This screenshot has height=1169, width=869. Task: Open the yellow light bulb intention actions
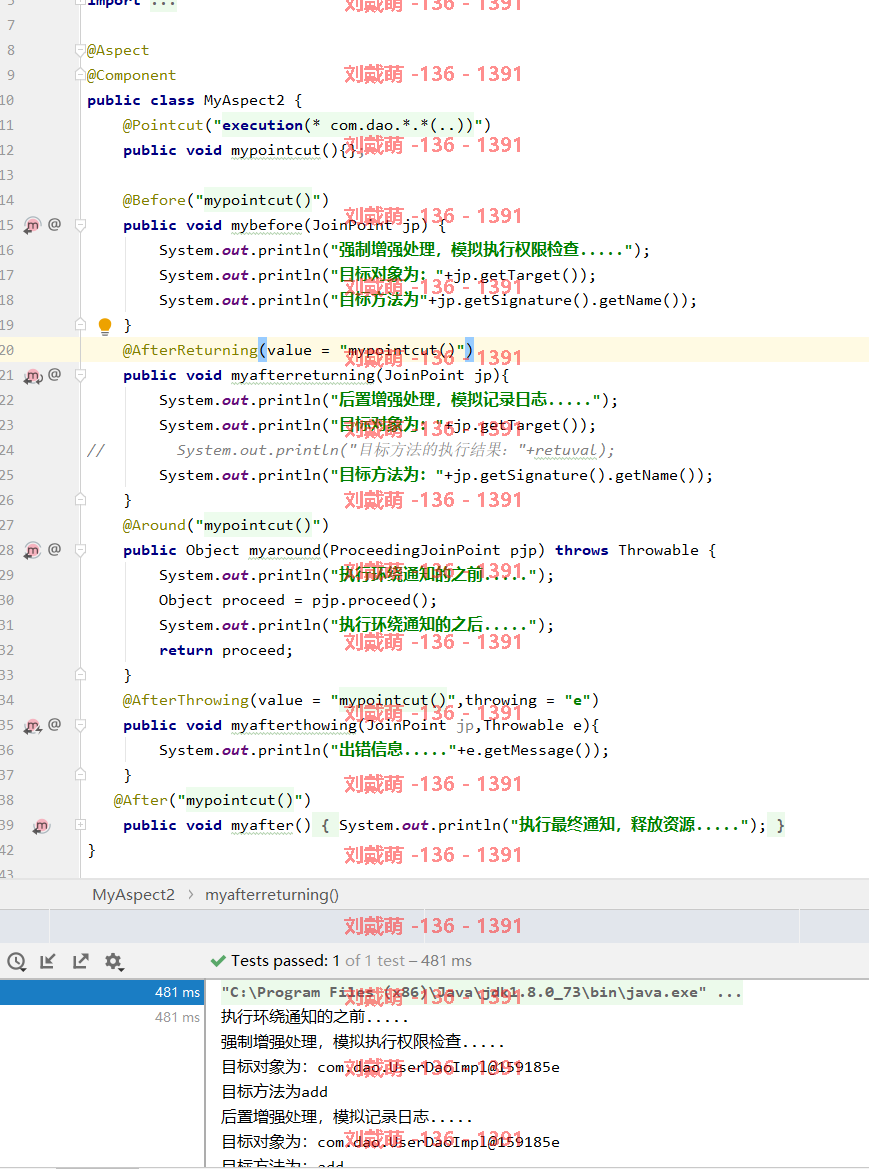[105, 325]
